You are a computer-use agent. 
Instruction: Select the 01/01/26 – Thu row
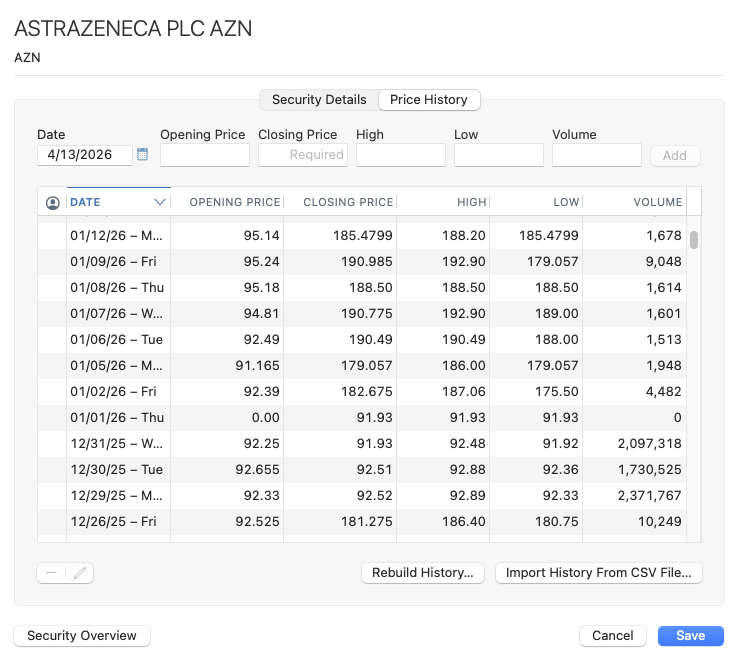pyautogui.click(x=362, y=418)
